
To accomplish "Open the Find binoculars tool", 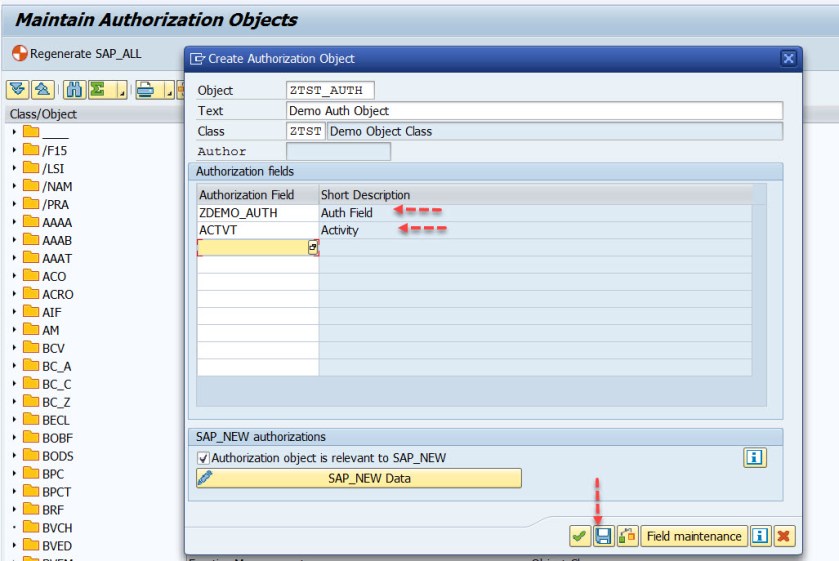I will click(x=74, y=89).
